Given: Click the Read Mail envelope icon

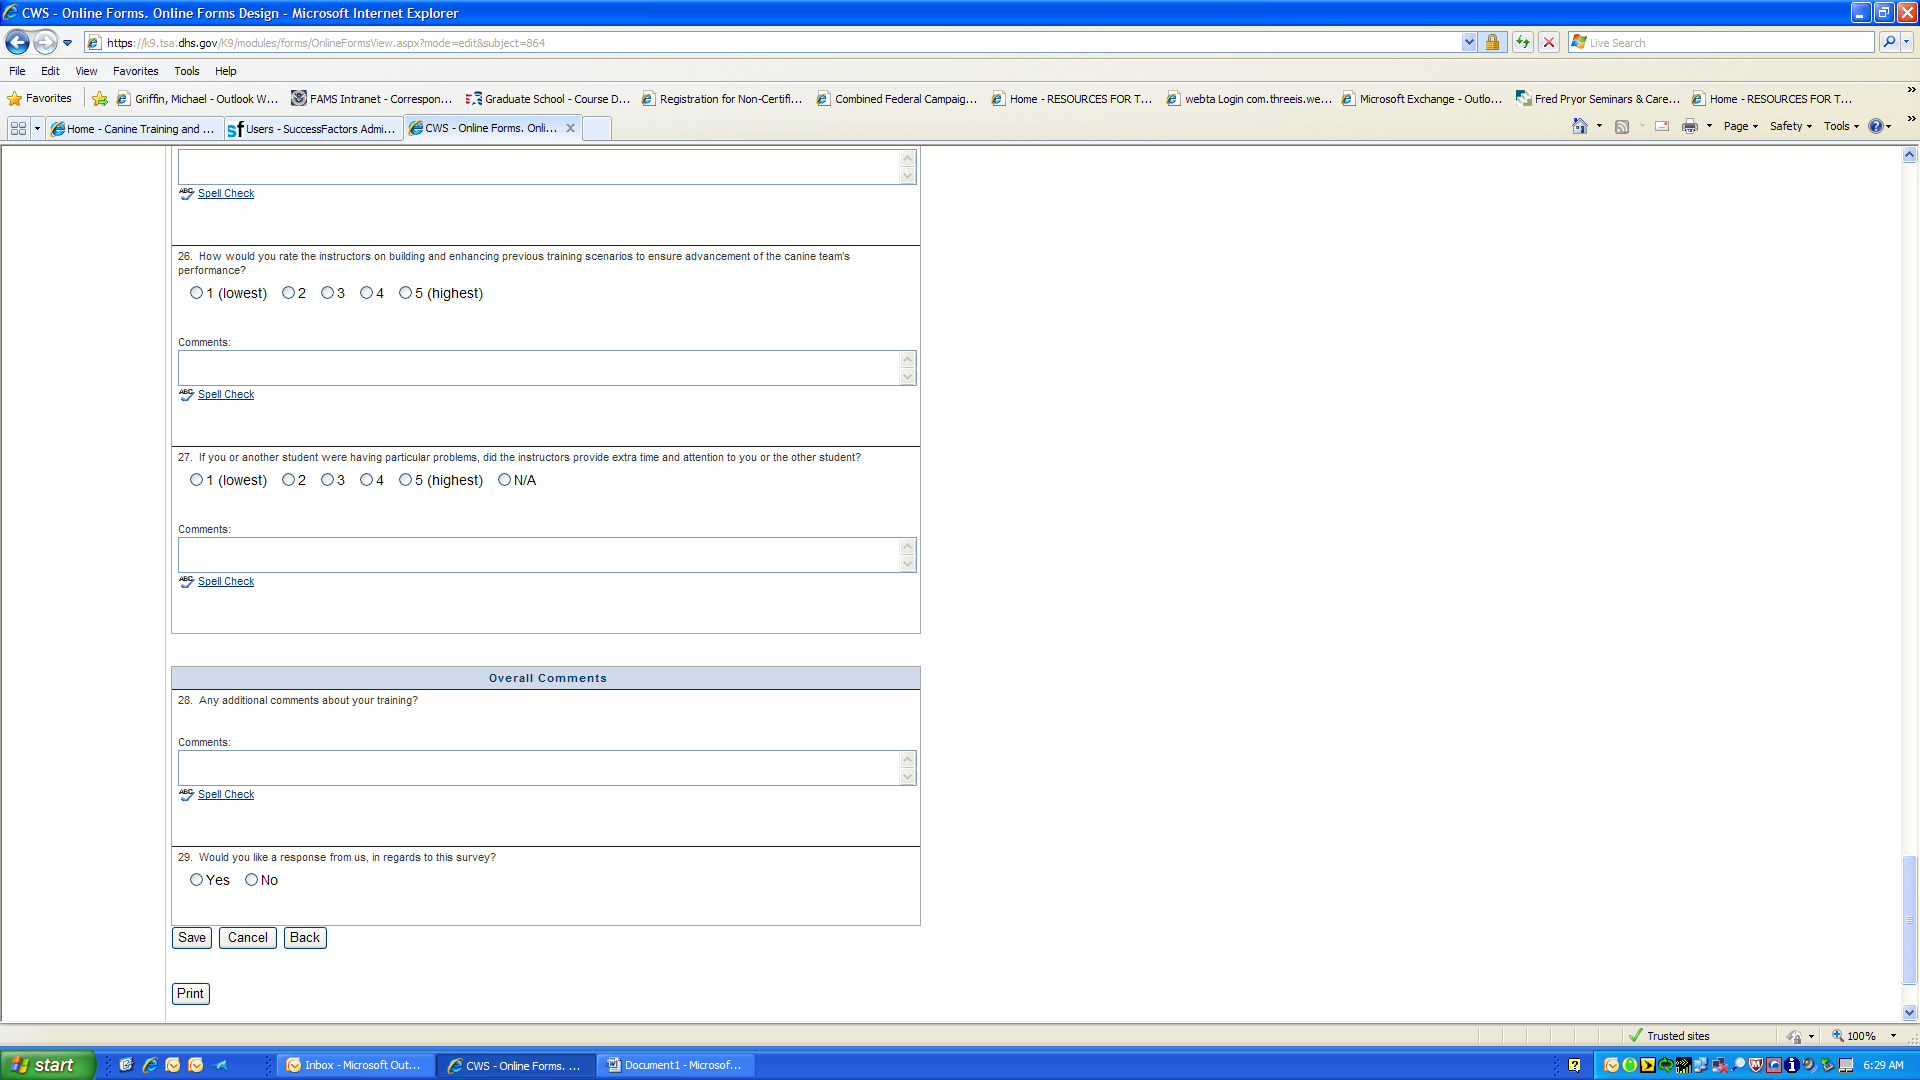Looking at the screenshot, I should pyautogui.click(x=1662, y=126).
